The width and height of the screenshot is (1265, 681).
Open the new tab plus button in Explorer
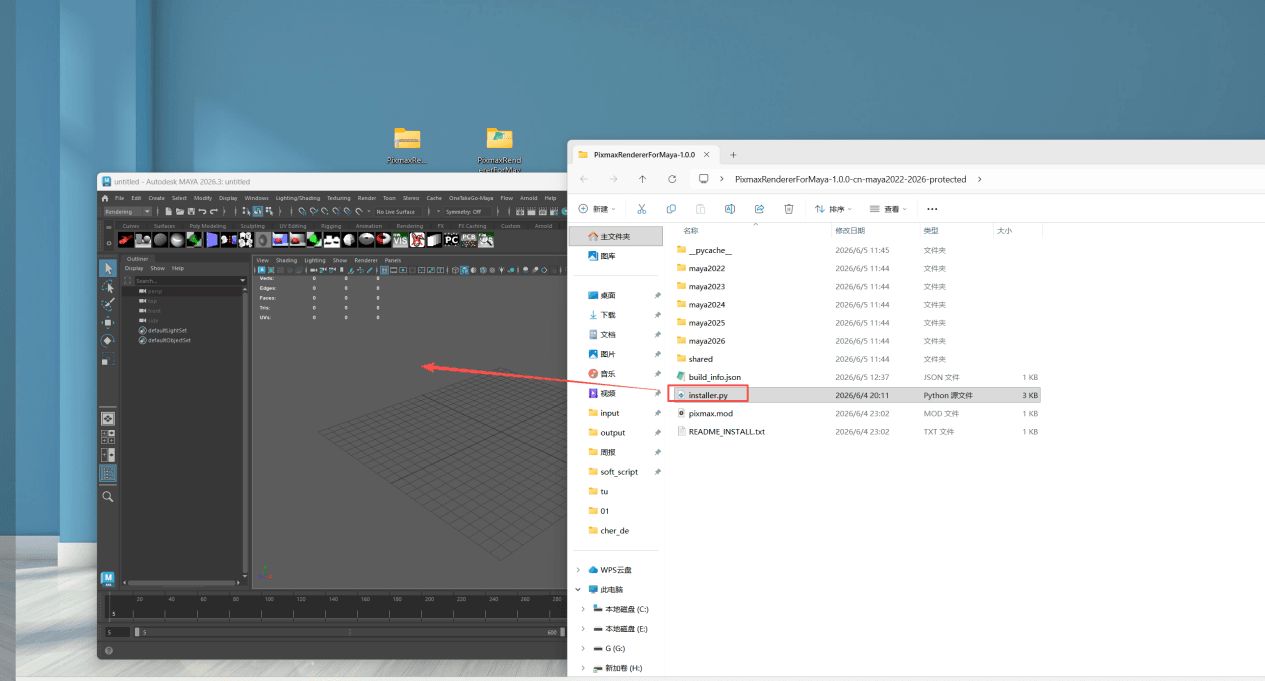click(x=733, y=155)
